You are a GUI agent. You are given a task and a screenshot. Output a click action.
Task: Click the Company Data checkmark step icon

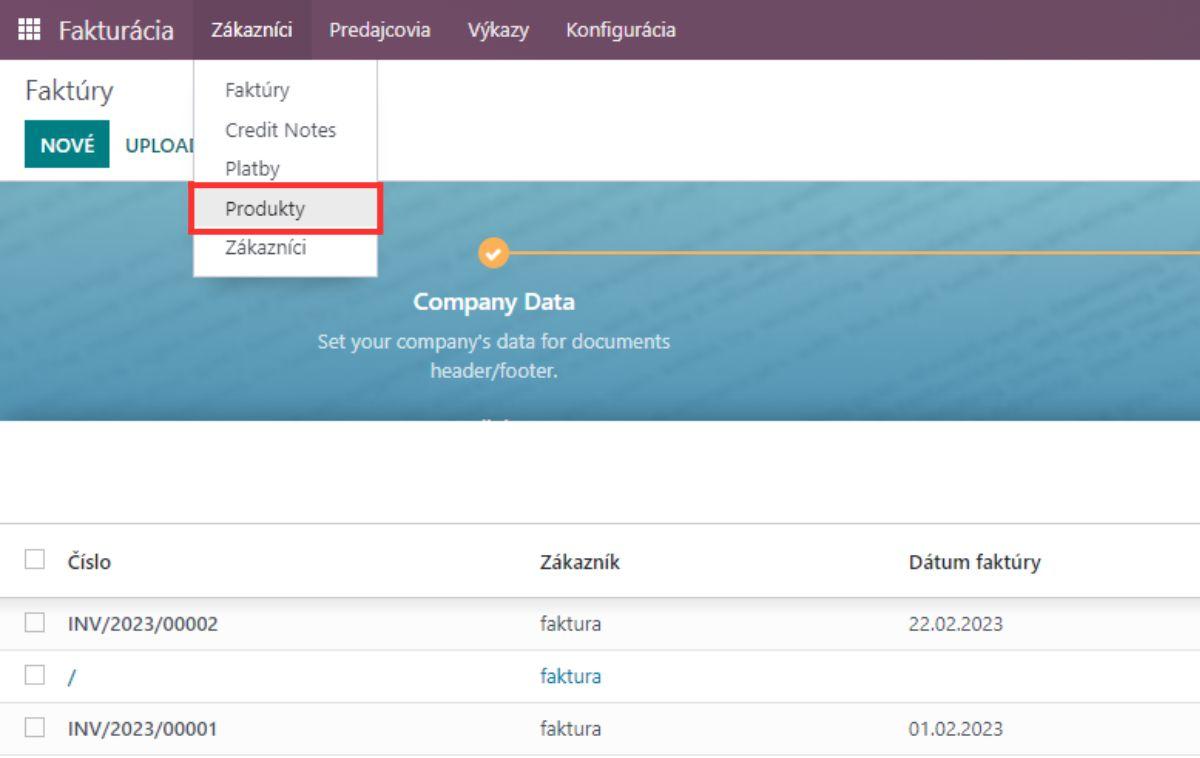[492, 253]
